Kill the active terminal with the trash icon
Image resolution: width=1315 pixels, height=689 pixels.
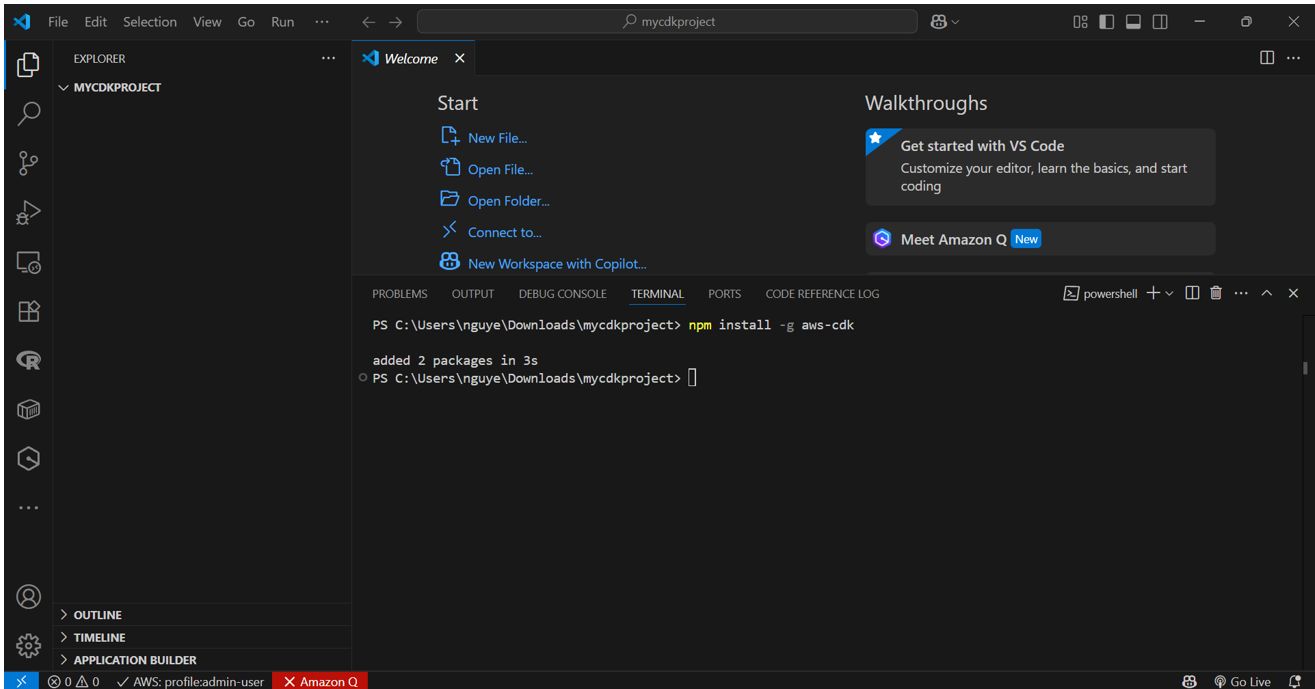point(1215,292)
